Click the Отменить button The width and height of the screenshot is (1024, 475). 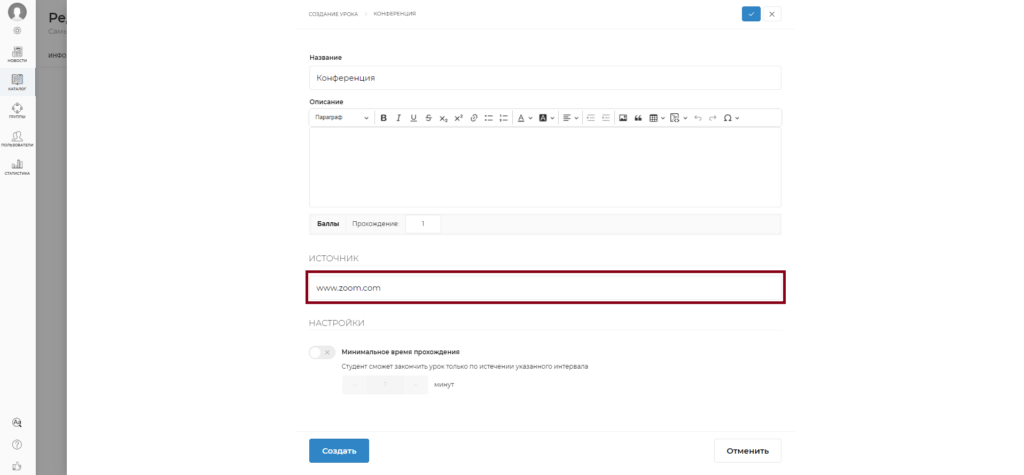[747, 451]
